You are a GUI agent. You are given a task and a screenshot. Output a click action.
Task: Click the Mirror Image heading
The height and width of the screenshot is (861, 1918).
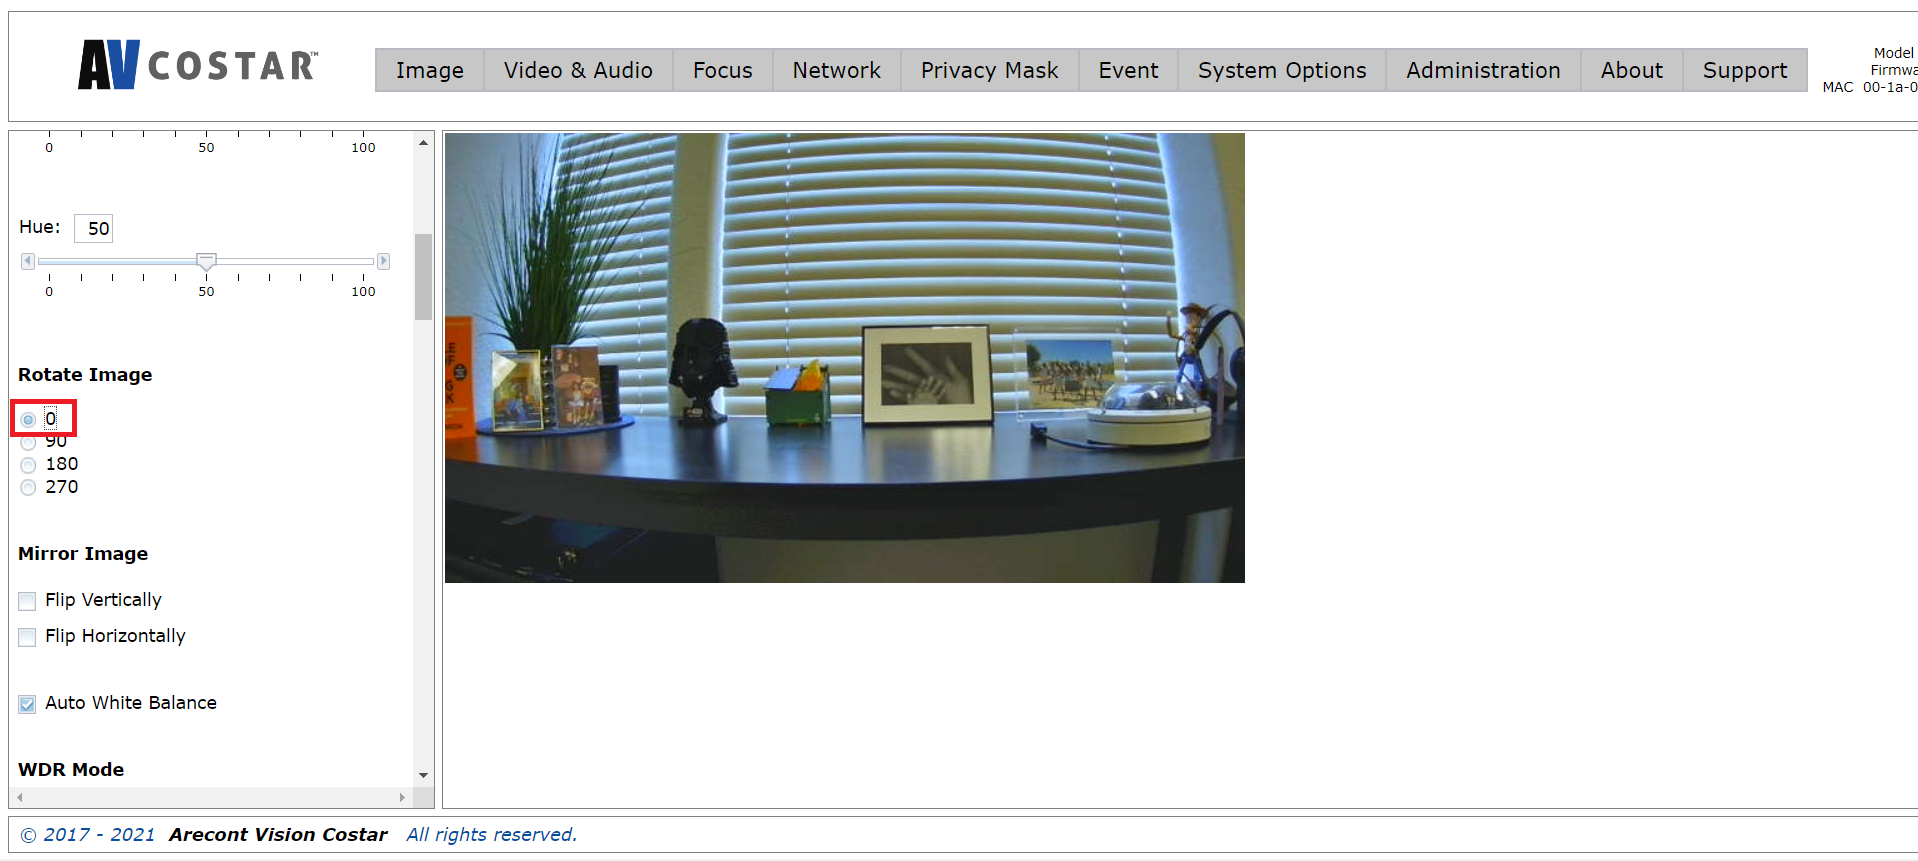(83, 554)
